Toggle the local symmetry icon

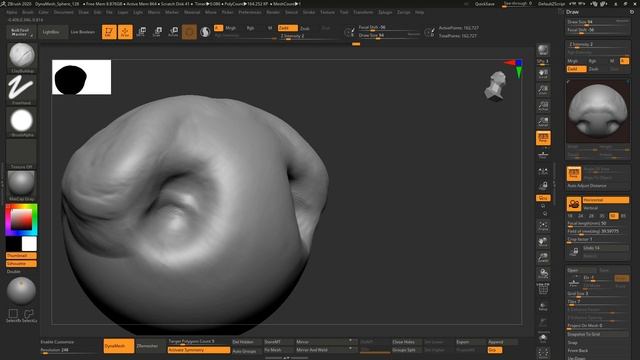pos(543,171)
